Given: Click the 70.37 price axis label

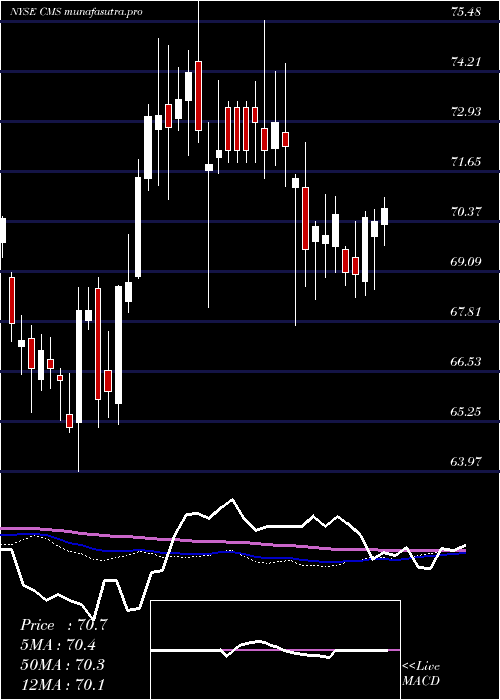Looking at the screenshot, I should (x=466, y=212).
